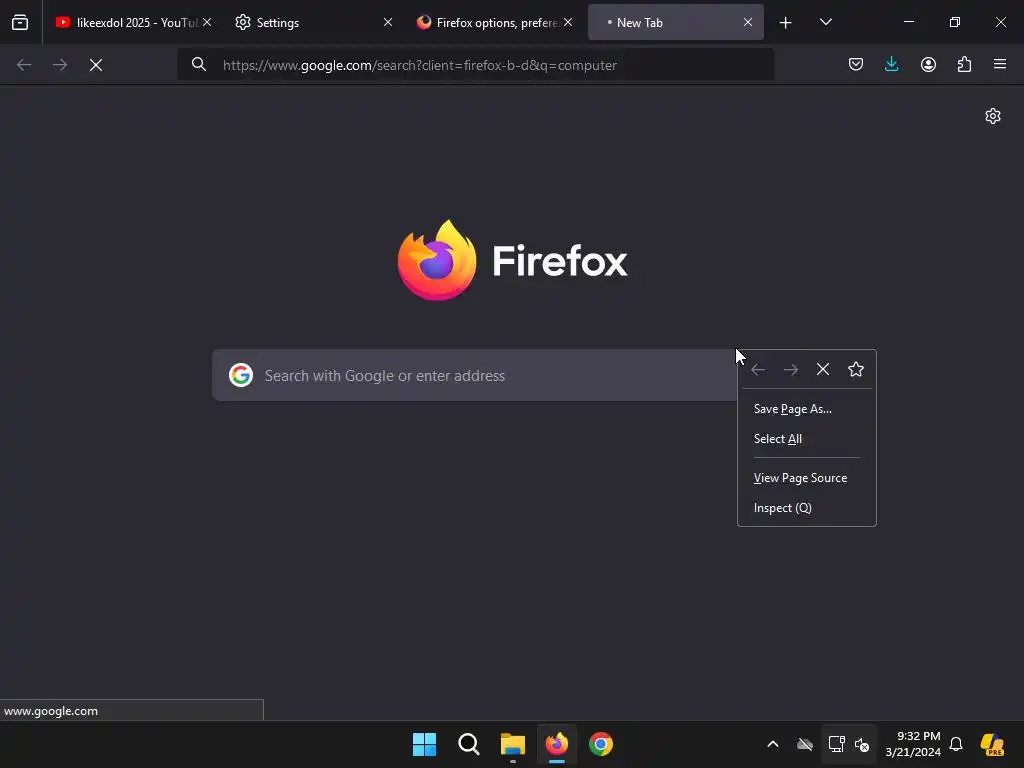
Task: Expand the list all tabs dropdown
Action: pos(825,22)
